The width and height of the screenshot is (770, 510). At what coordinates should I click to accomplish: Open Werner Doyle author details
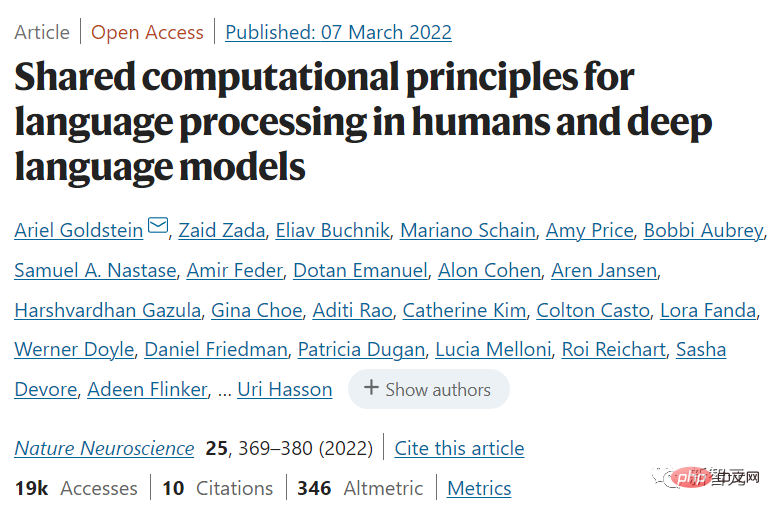(x=74, y=349)
